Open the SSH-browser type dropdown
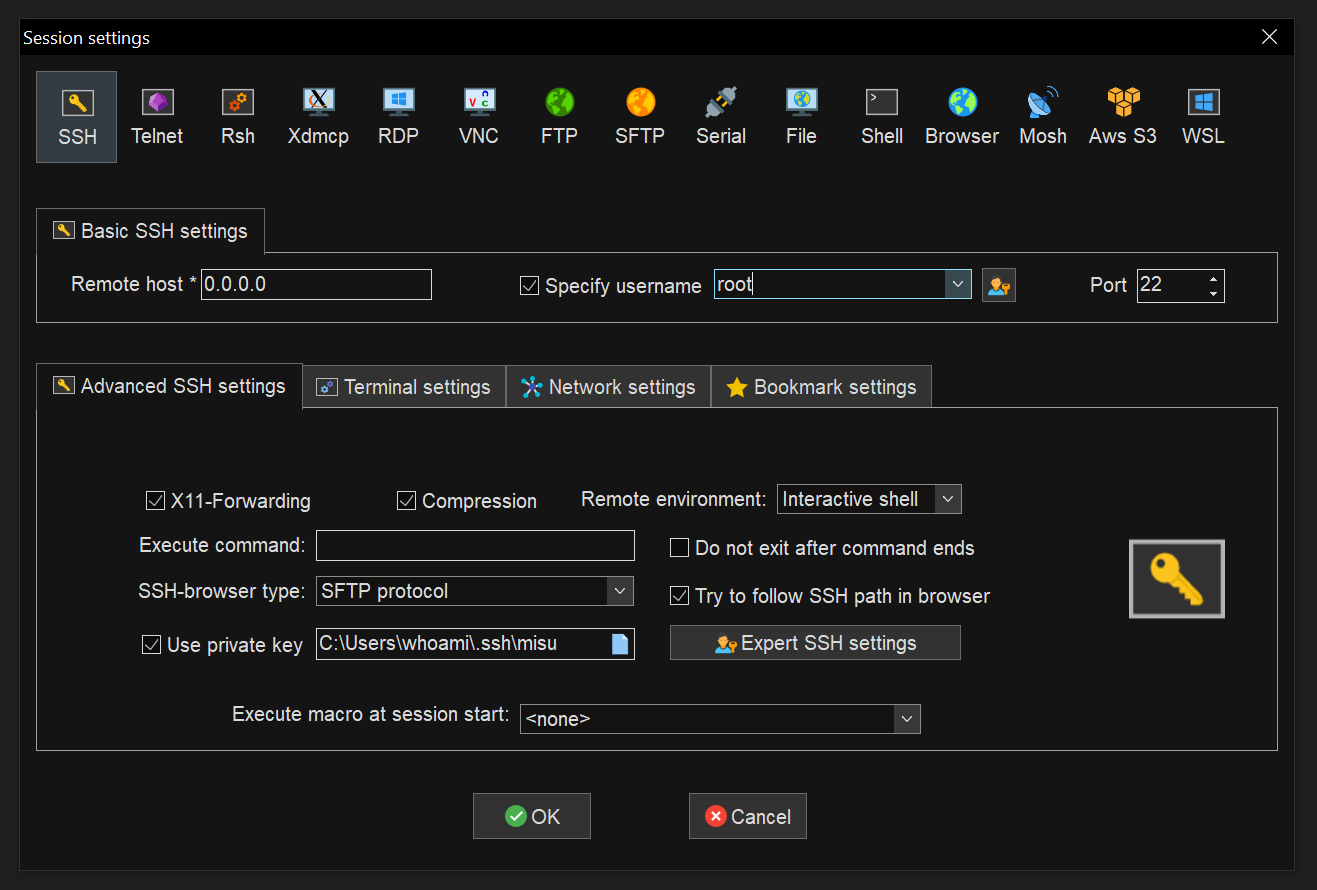This screenshot has width=1317, height=890. [x=620, y=591]
